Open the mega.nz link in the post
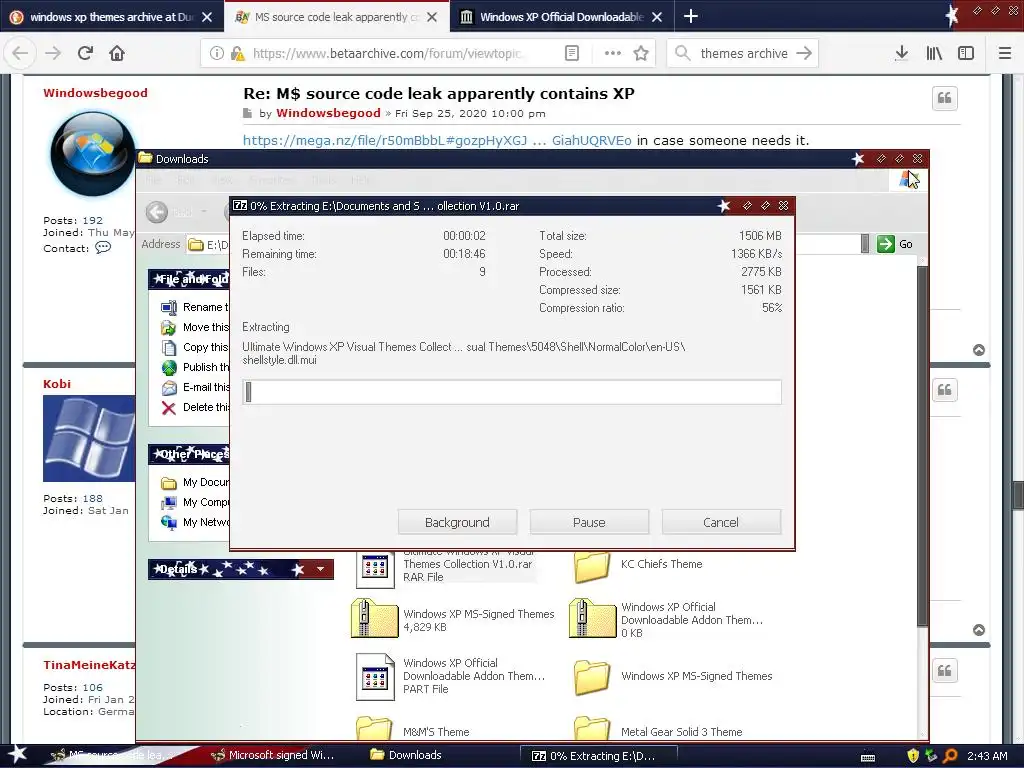Screen dimensions: 1024x768 click(437, 140)
